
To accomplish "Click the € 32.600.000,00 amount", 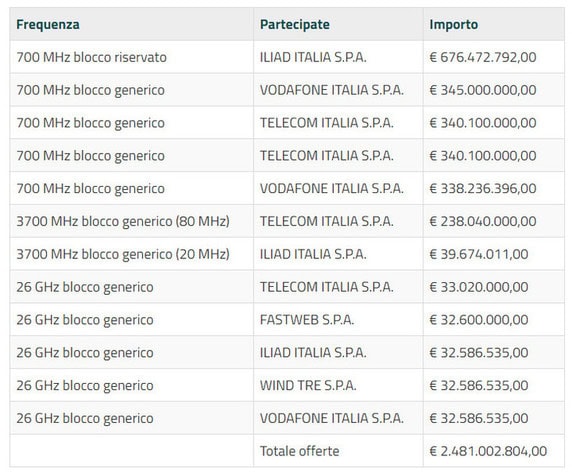I will click(x=479, y=320).
